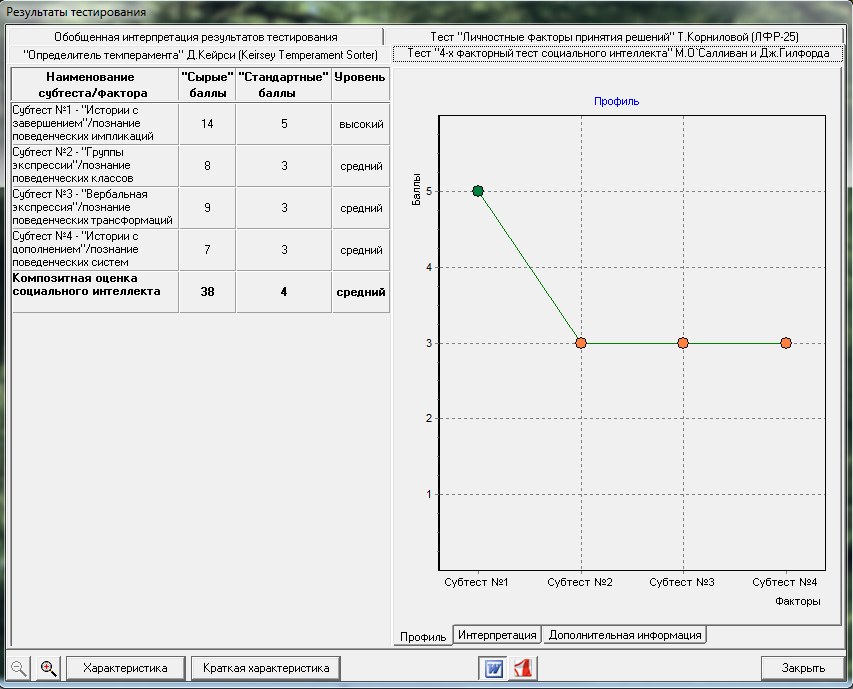Select the Субтест №4 'Истории с дополнением' row
Image resolution: width=853 pixels, height=689 pixels.
point(200,250)
